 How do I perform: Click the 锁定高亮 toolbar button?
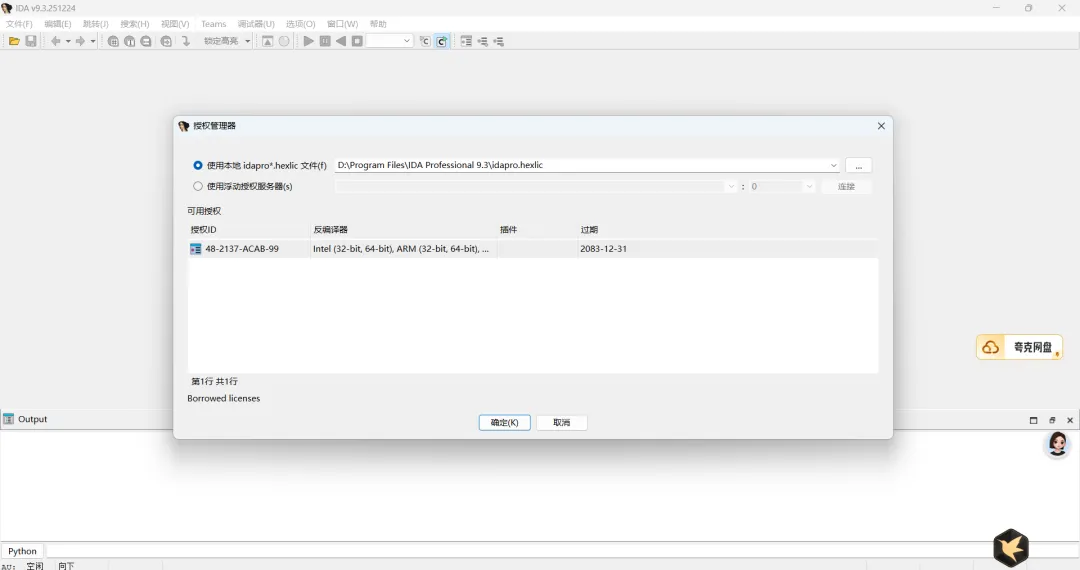221,41
